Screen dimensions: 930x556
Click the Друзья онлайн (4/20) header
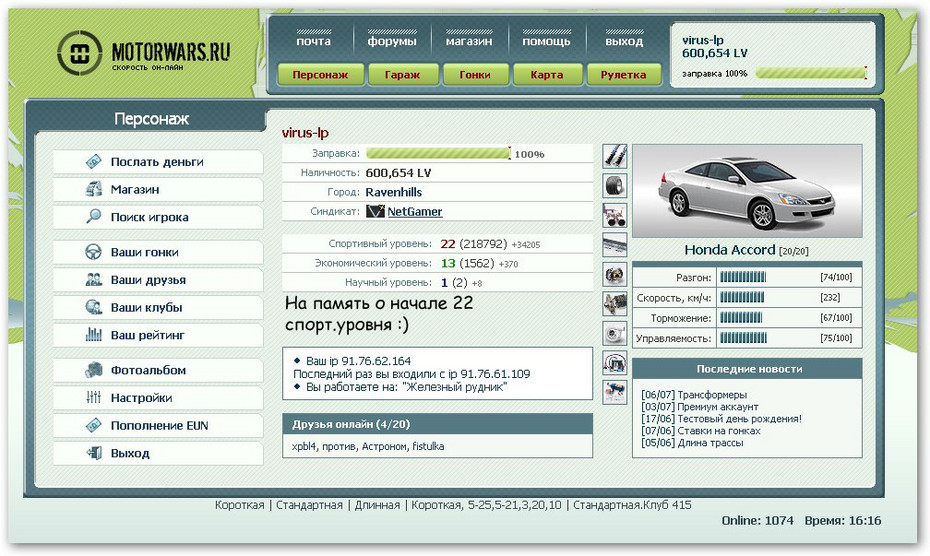pos(438,424)
